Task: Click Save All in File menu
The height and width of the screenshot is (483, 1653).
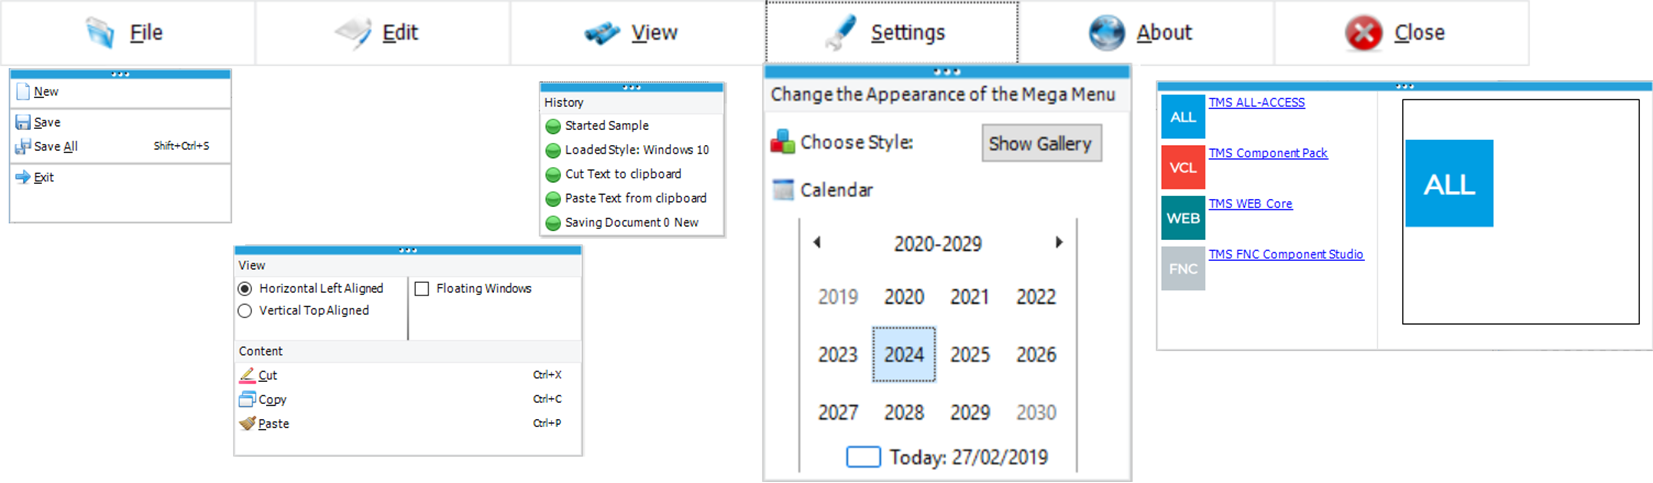Action: pos(55,147)
